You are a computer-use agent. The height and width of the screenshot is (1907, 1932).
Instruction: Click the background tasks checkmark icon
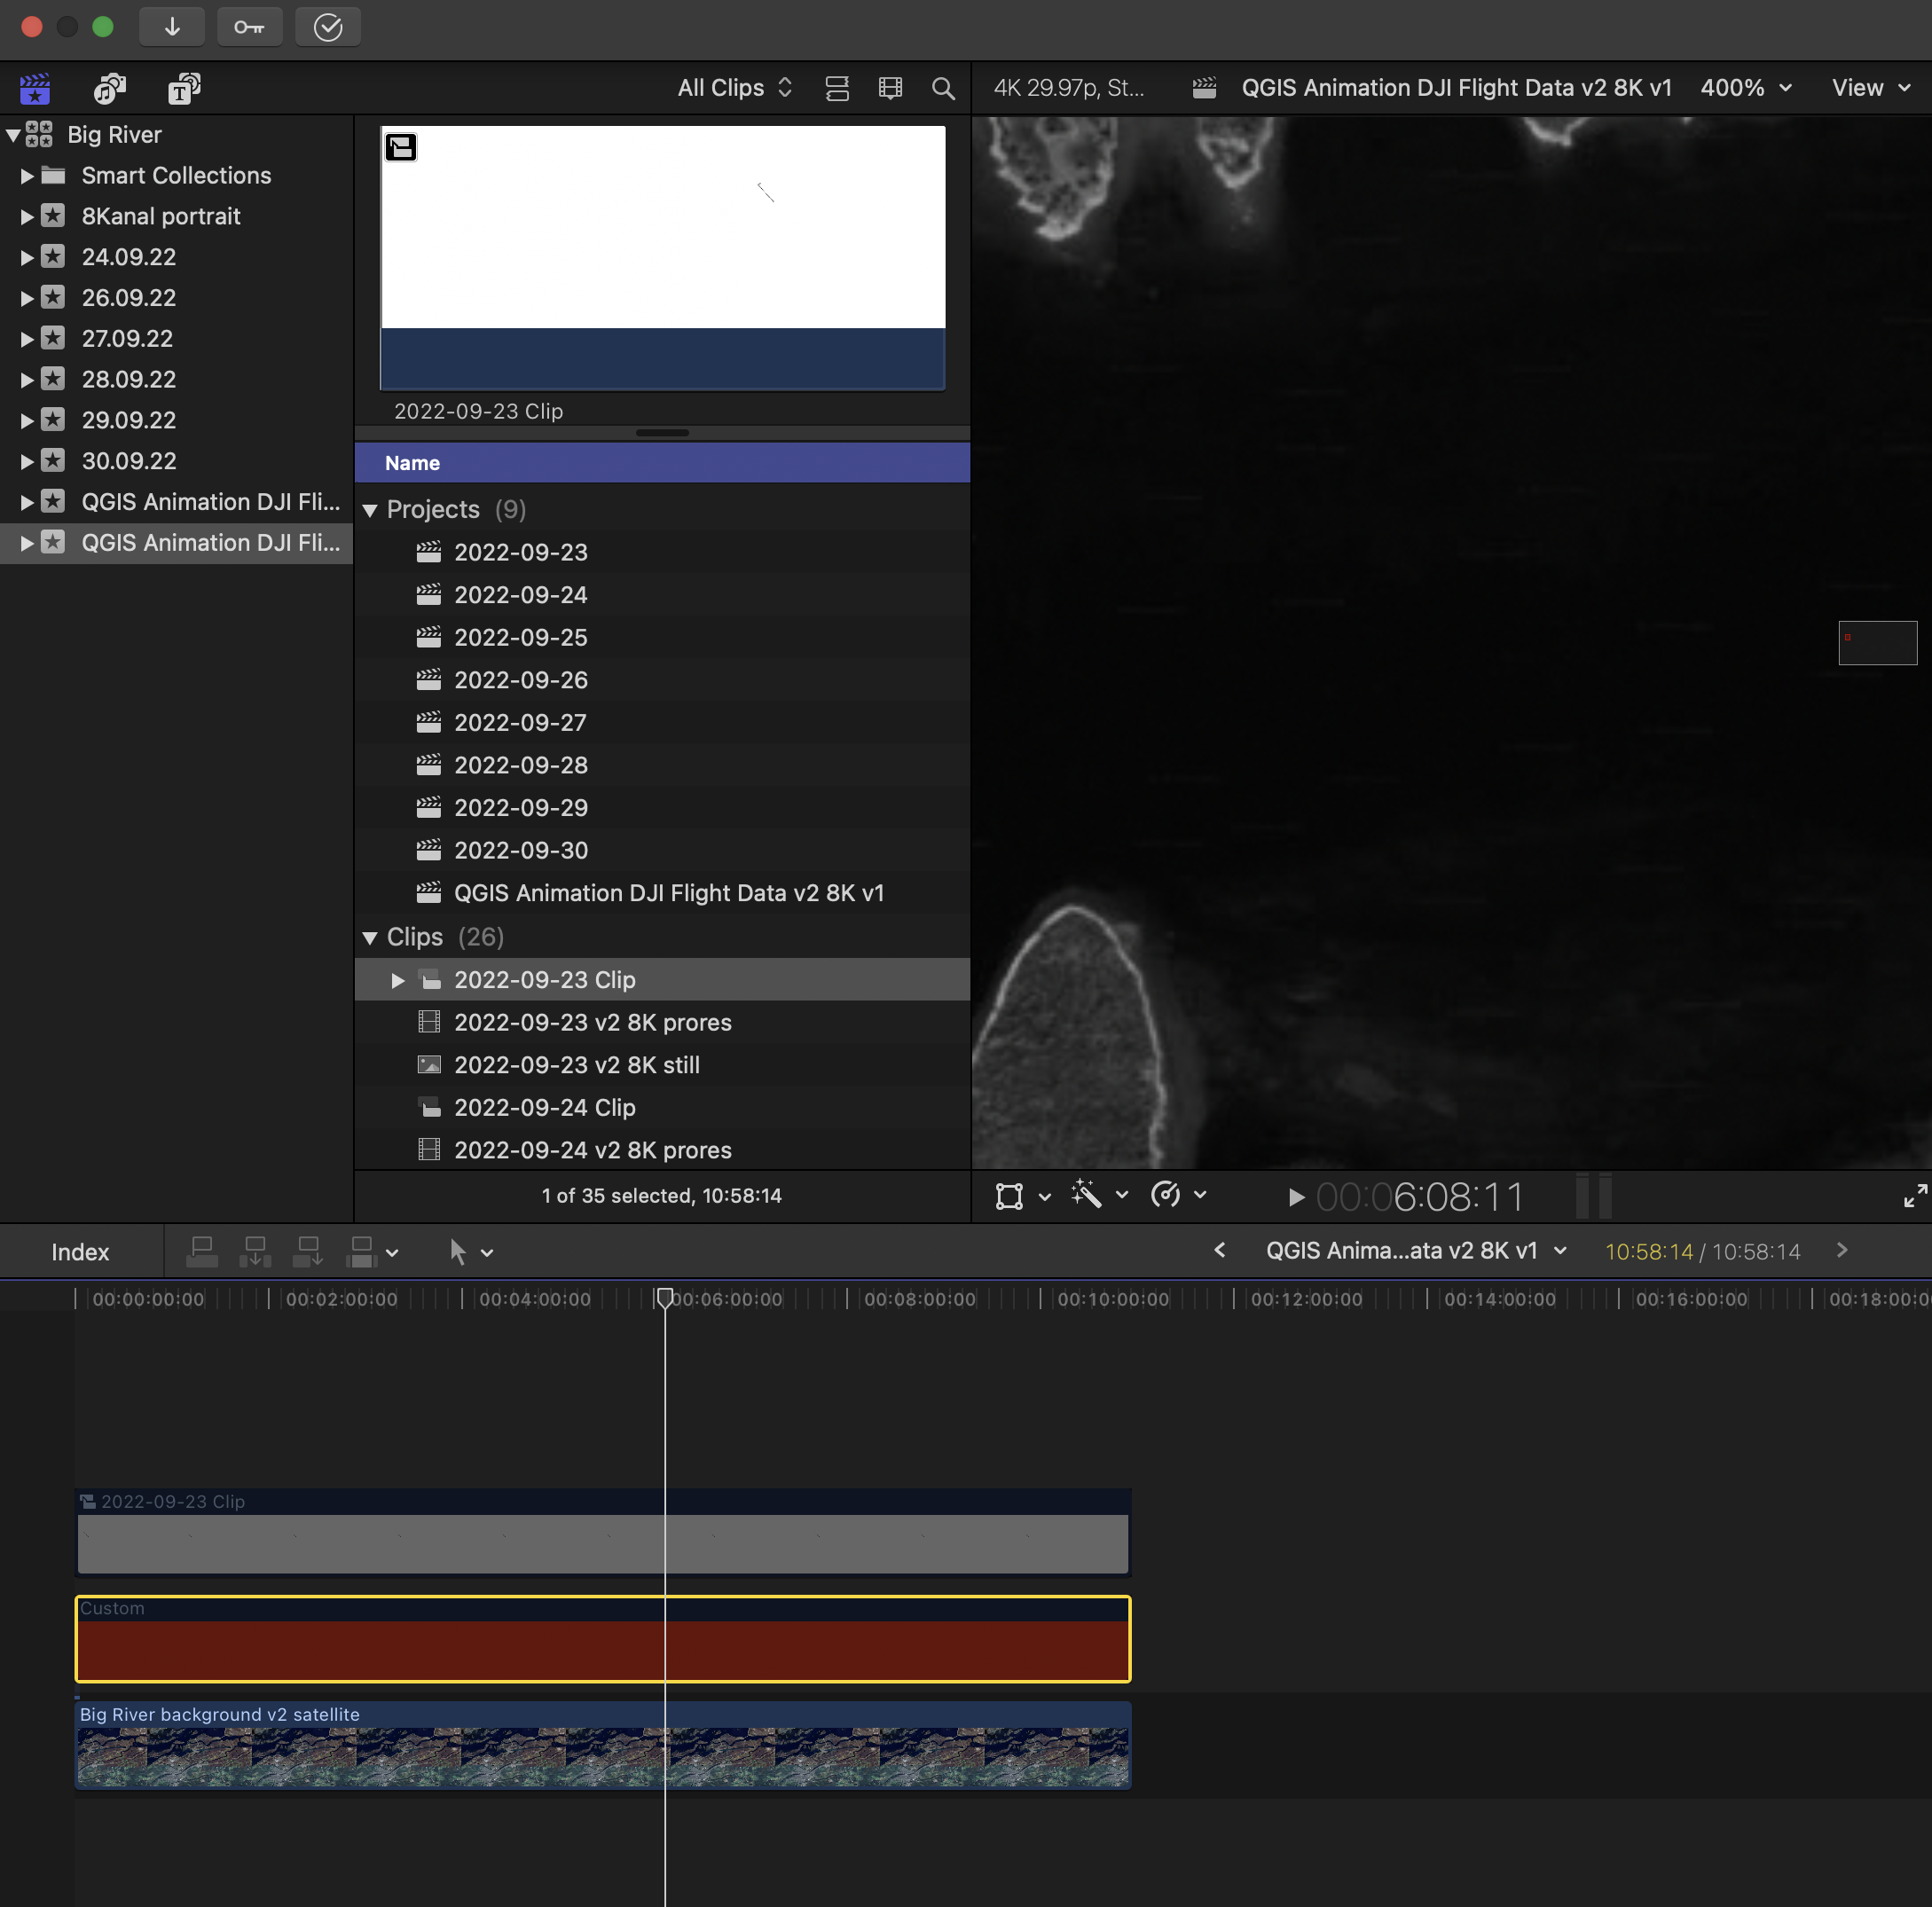(328, 27)
